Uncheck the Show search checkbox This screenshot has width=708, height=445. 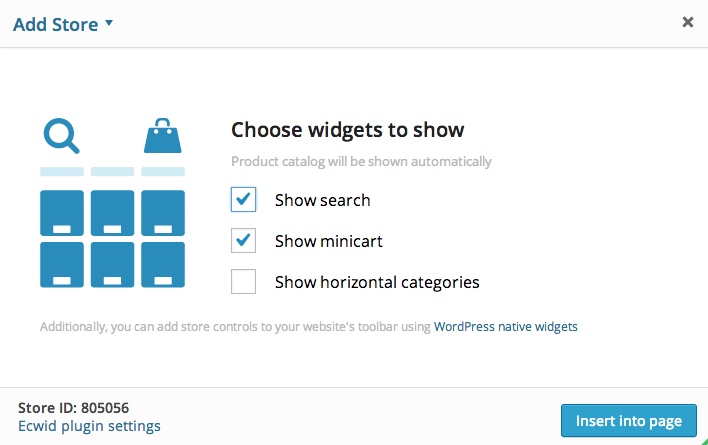[x=243, y=199]
